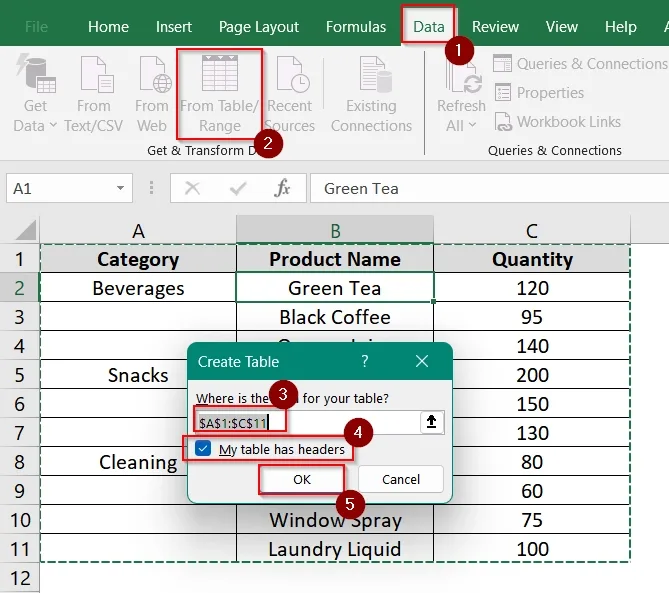Viewport: 669px width, 593px height.
Task: Import data From Text/CSV
Action: pos(93,94)
